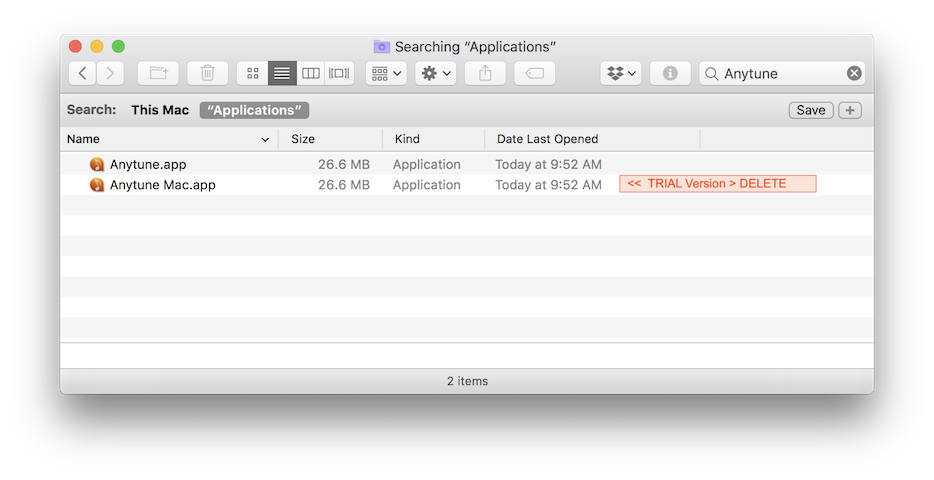
Task: Switch to icon view mode
Action: [252, 73]
